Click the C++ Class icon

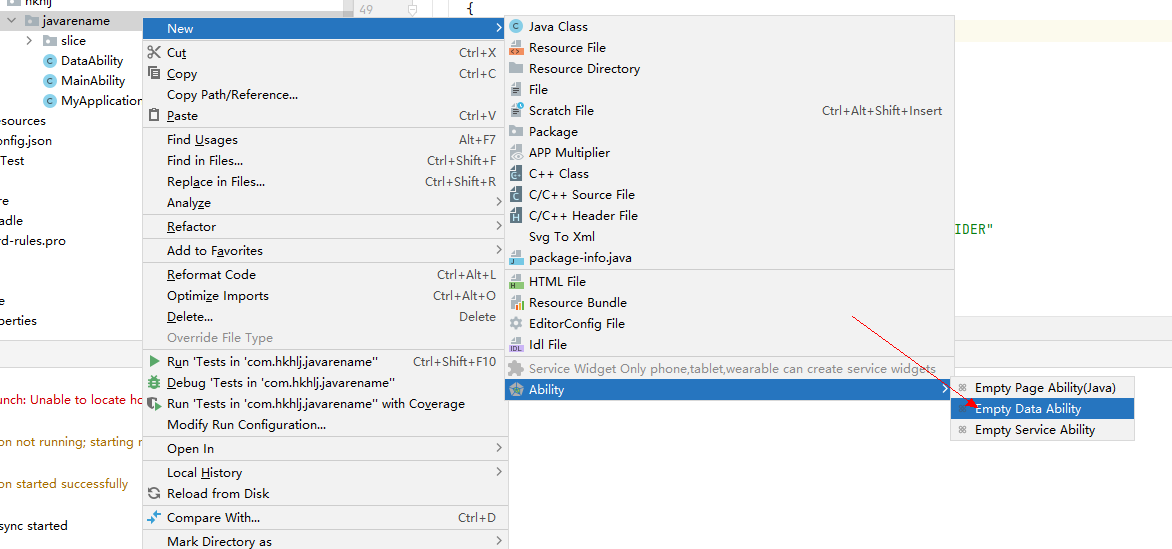pyautogui.click(x=516, y=173)
